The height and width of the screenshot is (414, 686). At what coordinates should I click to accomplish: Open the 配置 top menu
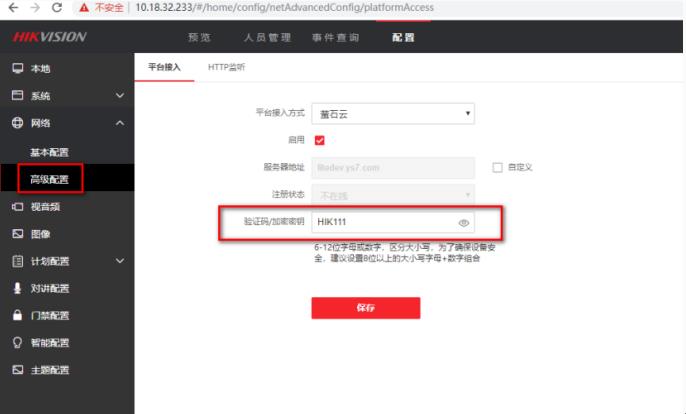click(x=403, y=38)
